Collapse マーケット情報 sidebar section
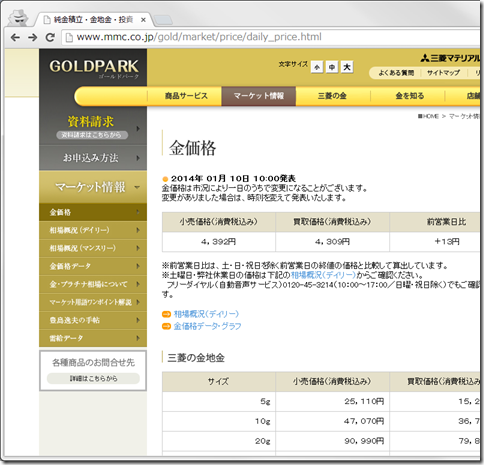Screen dimensions: 484x465 (x=93, y=187)
